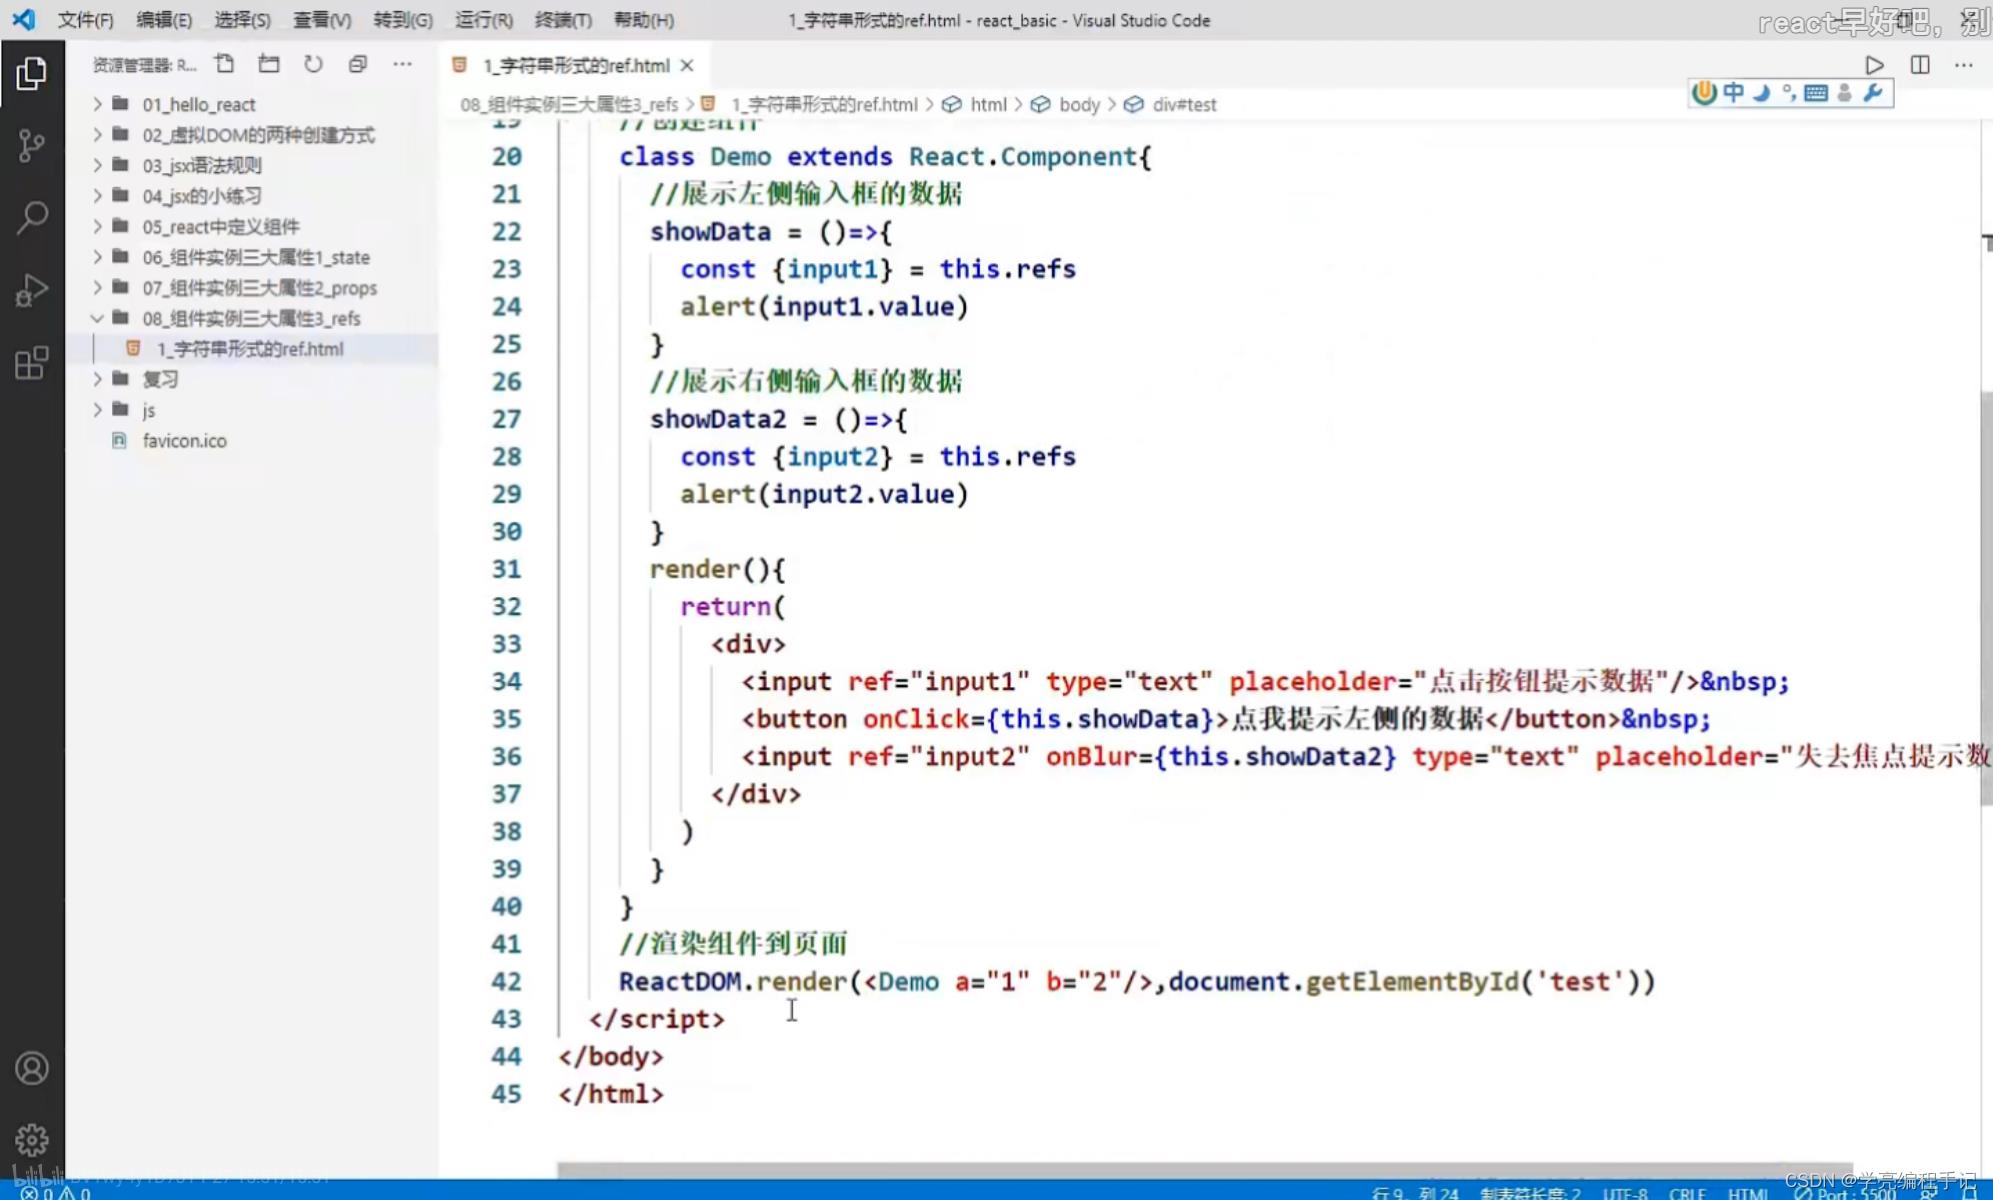Expand the 01_hello_react folder
1993x1200 pixels.
point(252,104)
